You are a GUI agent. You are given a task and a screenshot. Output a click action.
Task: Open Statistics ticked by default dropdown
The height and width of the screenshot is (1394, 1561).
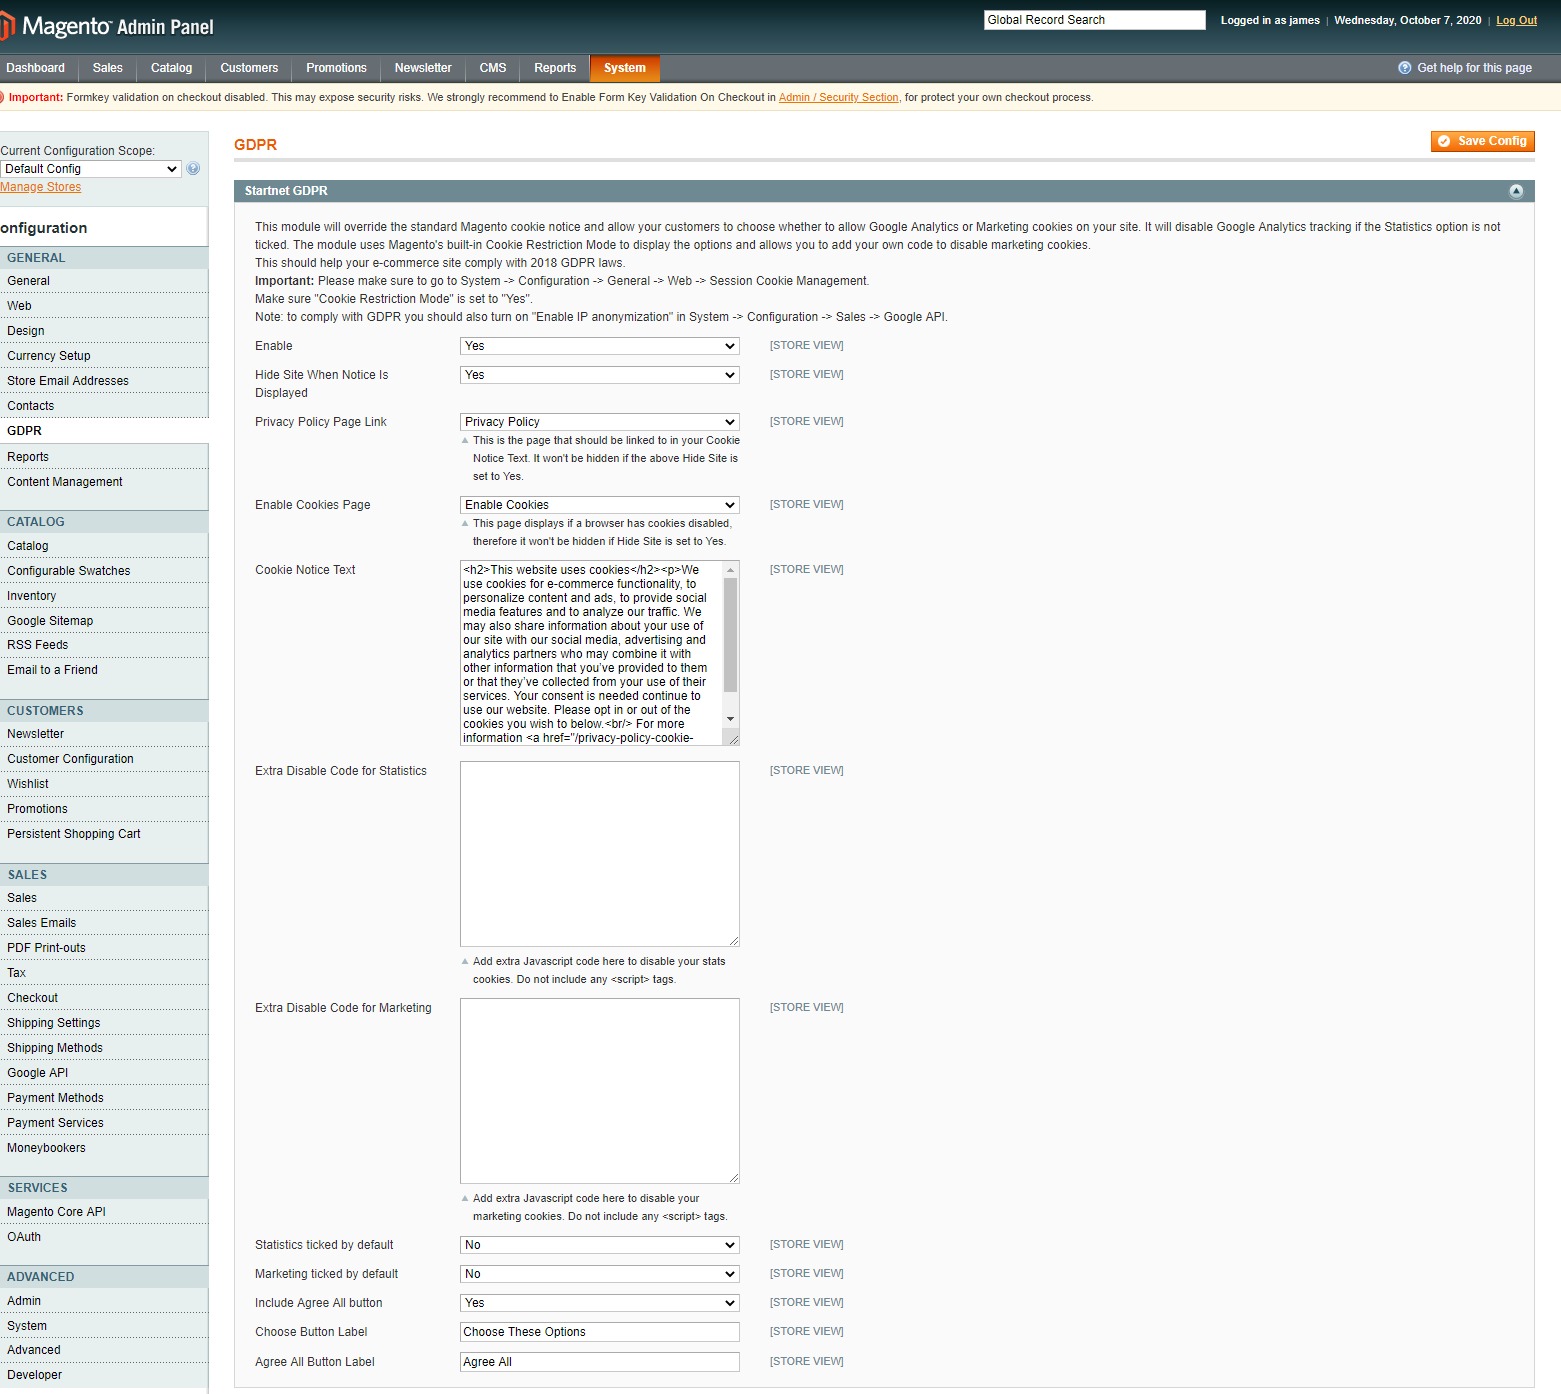point(600,1245)
